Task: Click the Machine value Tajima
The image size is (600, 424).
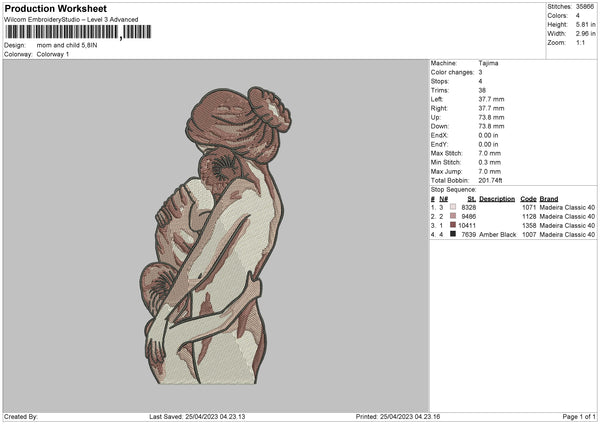Action: (488, 63)
